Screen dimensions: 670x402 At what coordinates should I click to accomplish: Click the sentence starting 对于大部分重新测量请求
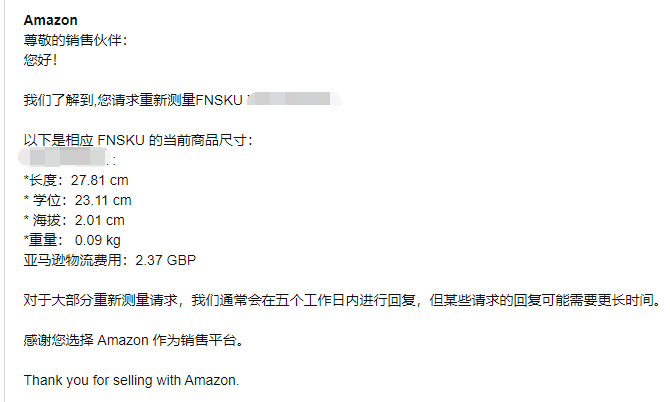[x=340, y=300]
